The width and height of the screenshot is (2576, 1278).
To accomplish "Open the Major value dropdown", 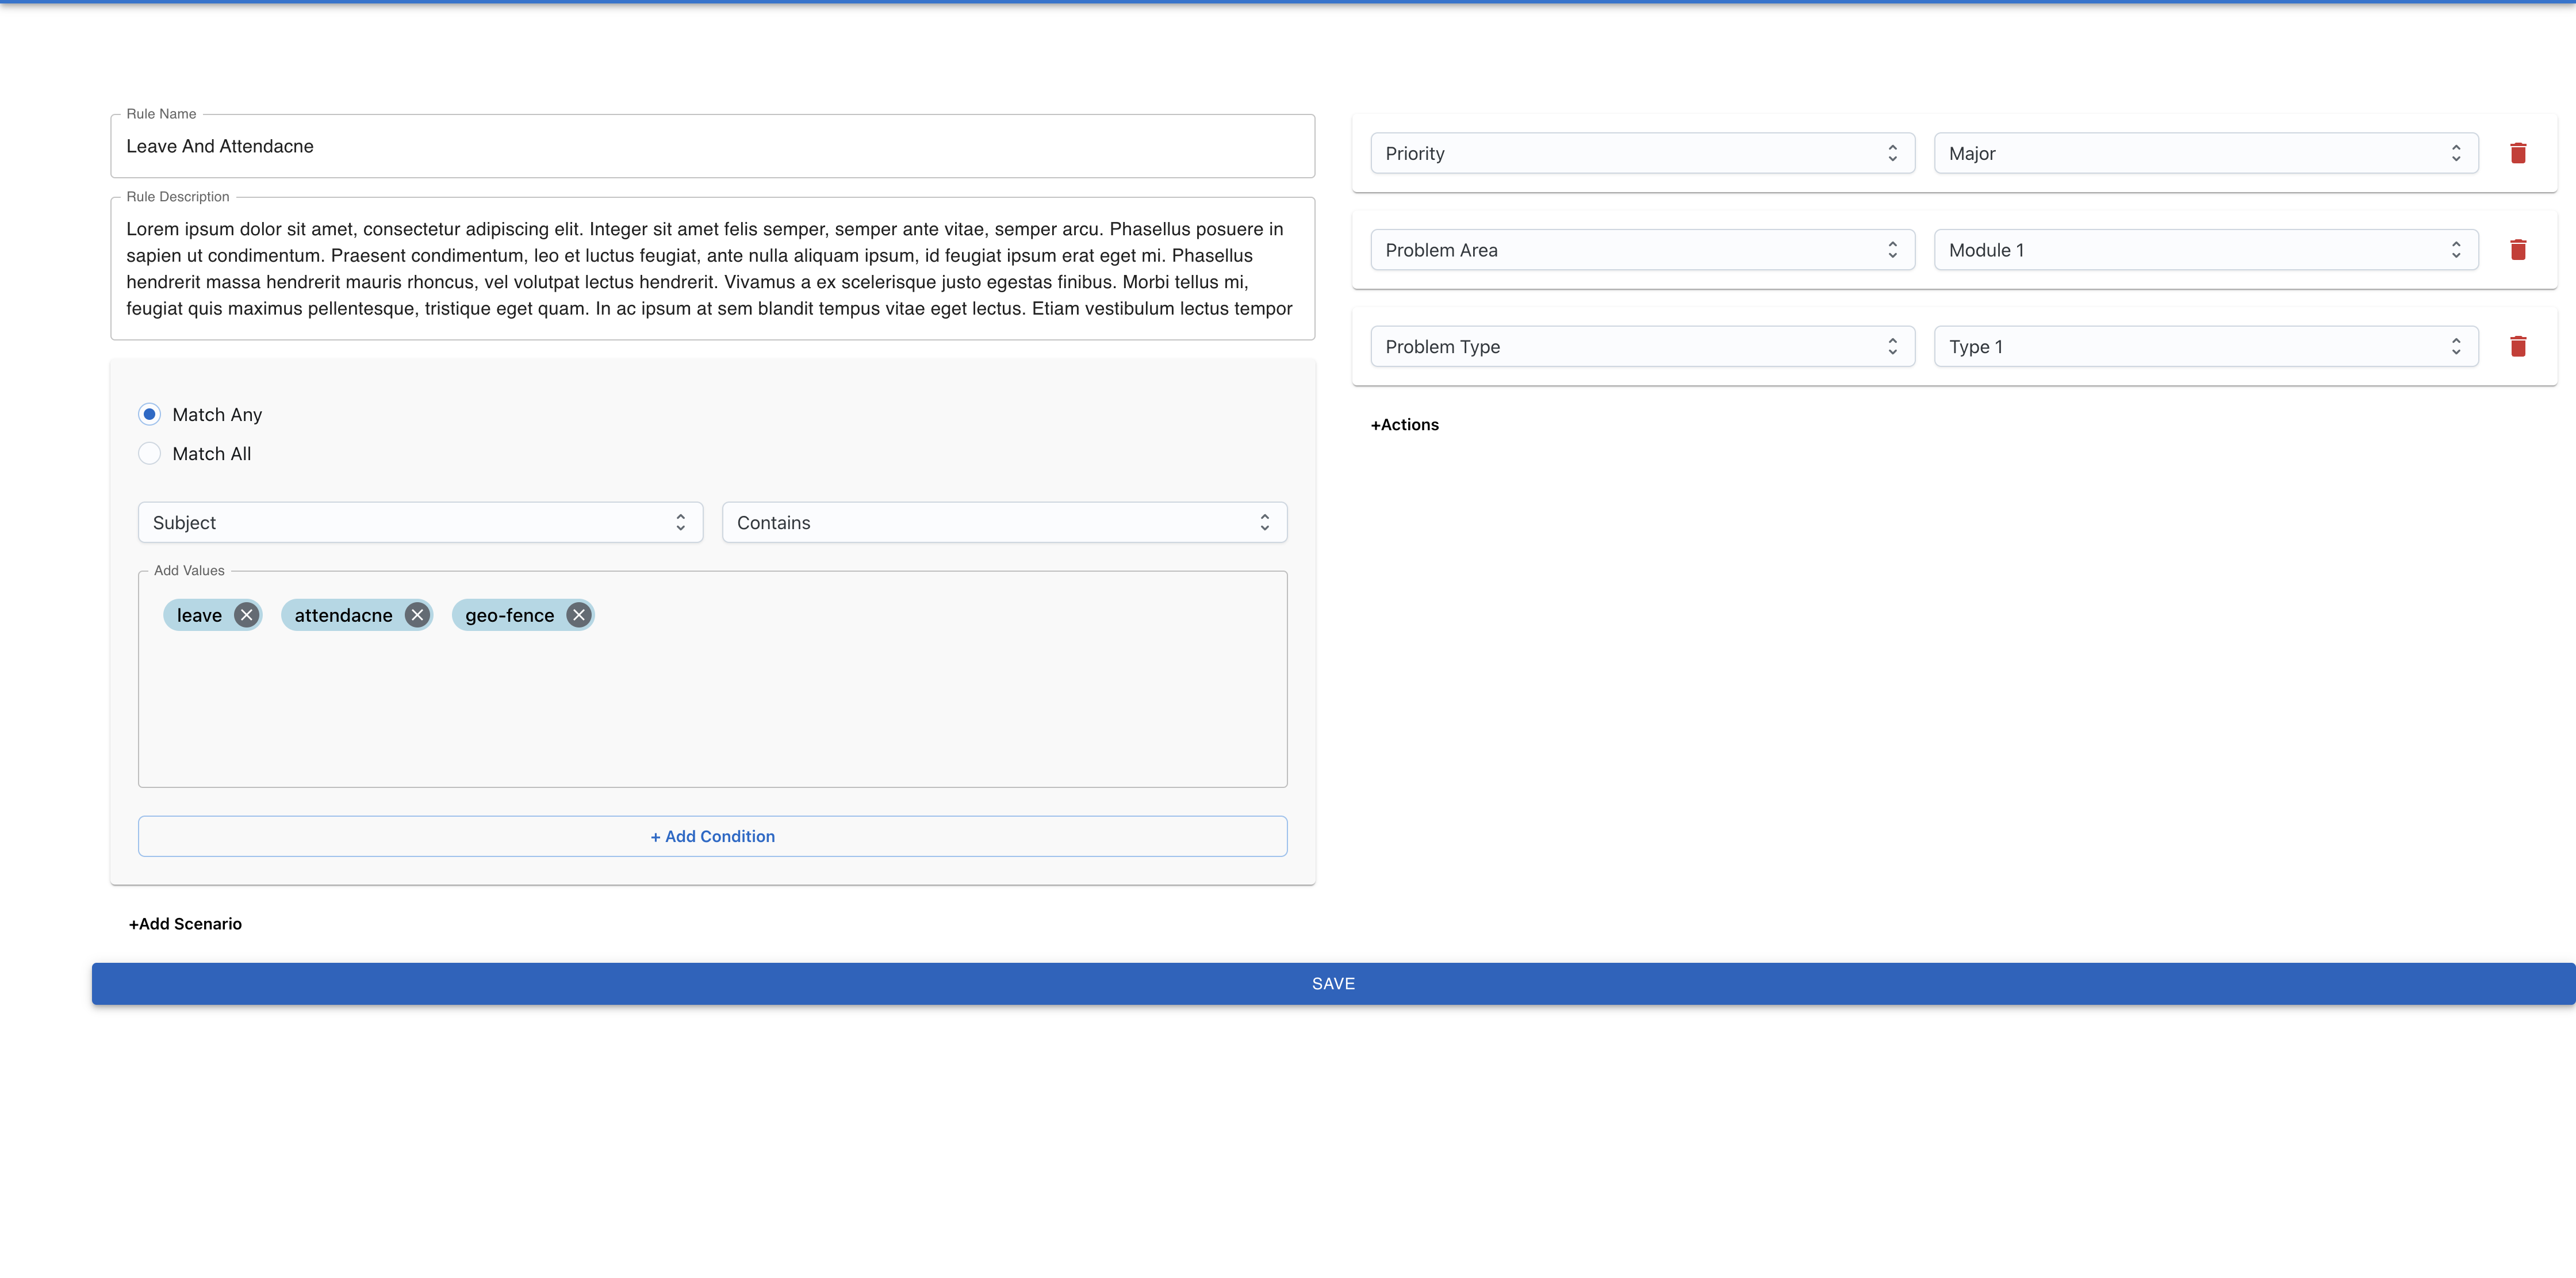I will pyautogui.click(x=2206, y=153).
